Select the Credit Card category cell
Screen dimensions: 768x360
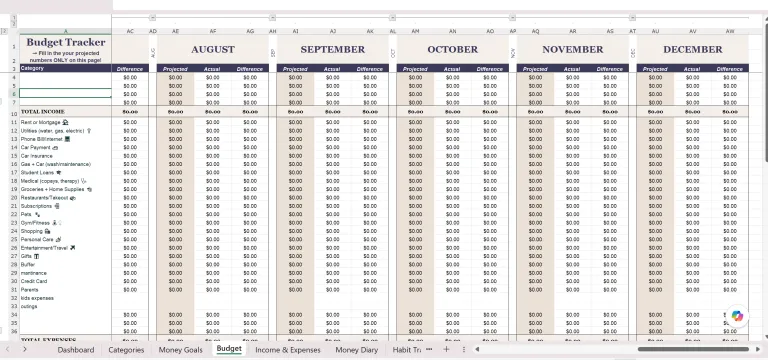click(65, 281)
